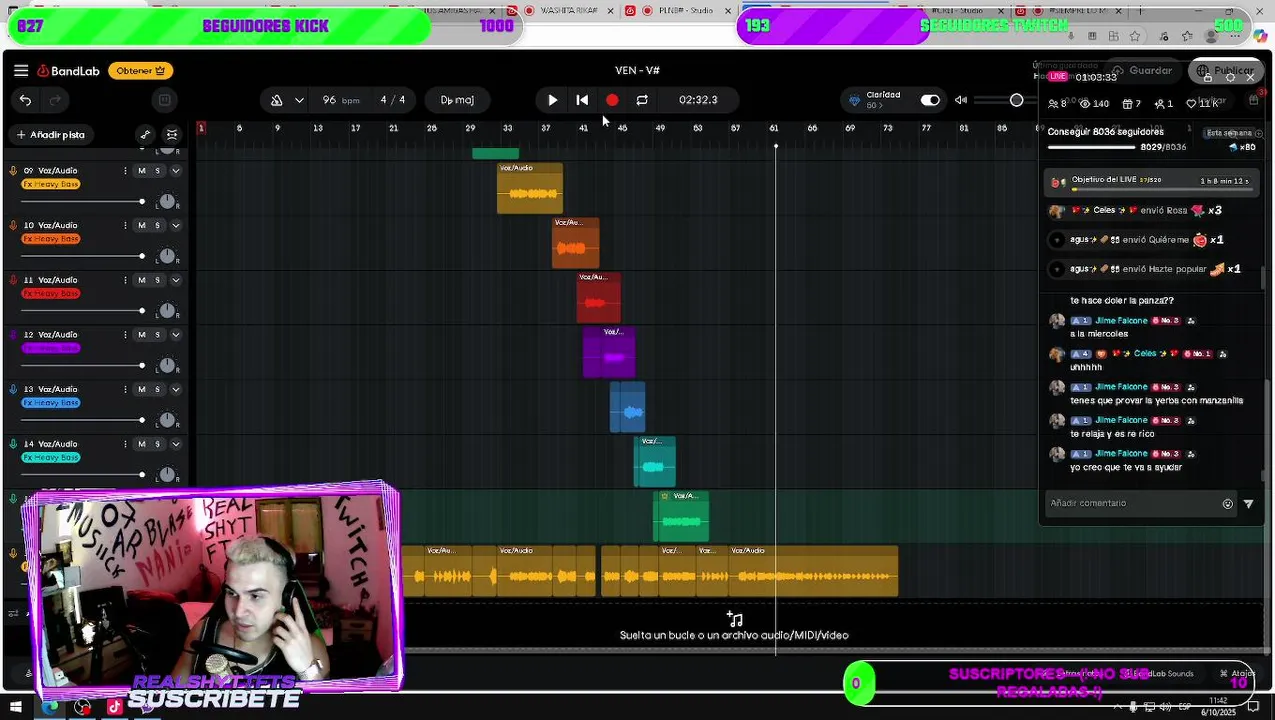1275x720 pixels.
Task: Click the microphone icon of track 09
Action: coord(13,171)
